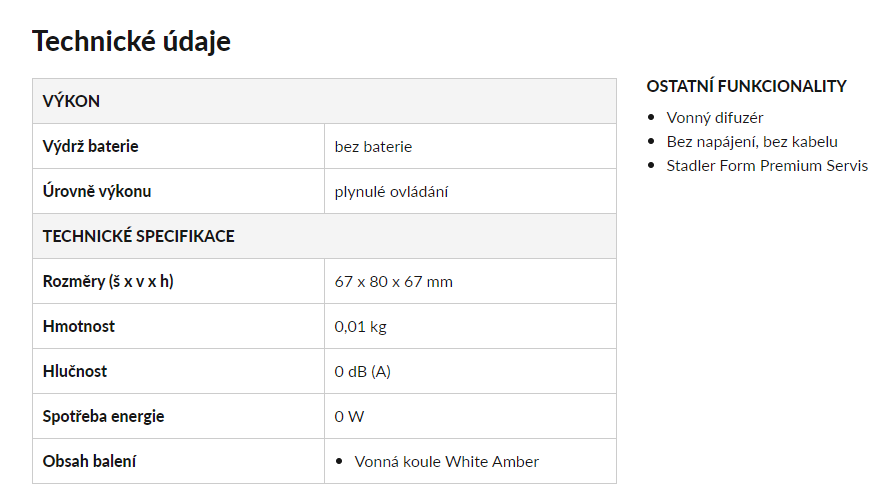This screenshot has height=502, width=893.
Task: Click the Spotřeba energie label
Action: point(103,417)
